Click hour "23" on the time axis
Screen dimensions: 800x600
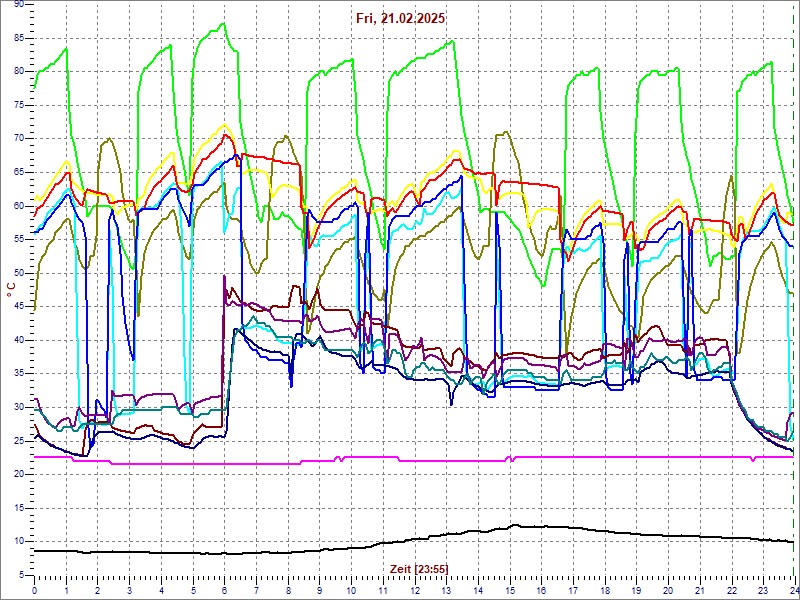pyautogui.click(x=762, y=590)
